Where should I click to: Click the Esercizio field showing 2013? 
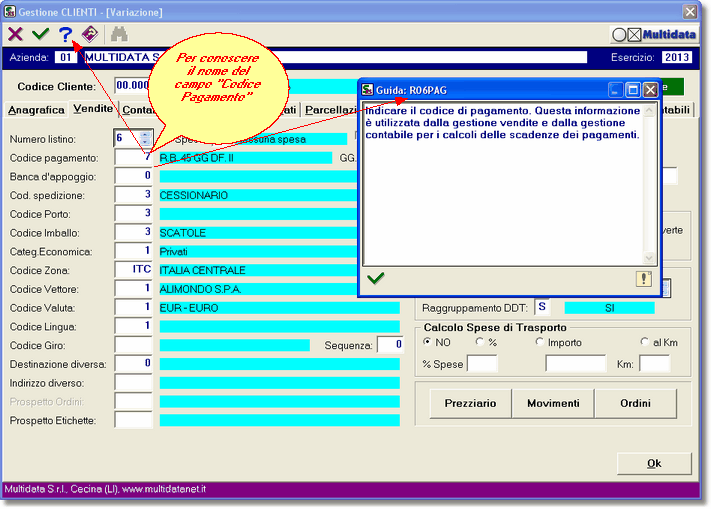pos(677,57)
